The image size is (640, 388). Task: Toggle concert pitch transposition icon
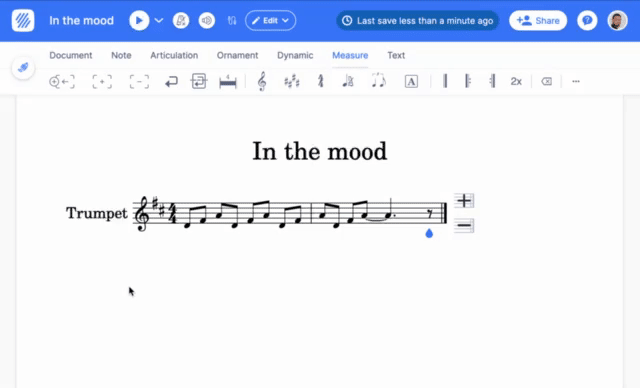tap(232, 20)
